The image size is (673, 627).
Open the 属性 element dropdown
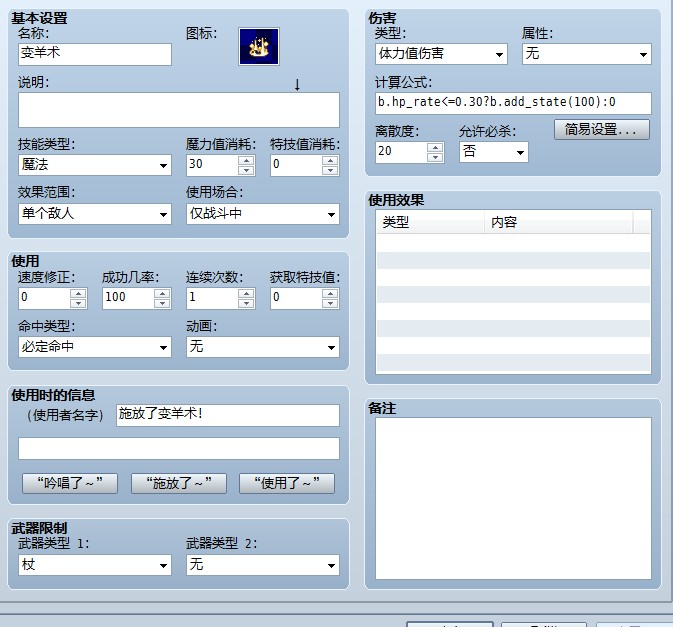tap(587, 54)
